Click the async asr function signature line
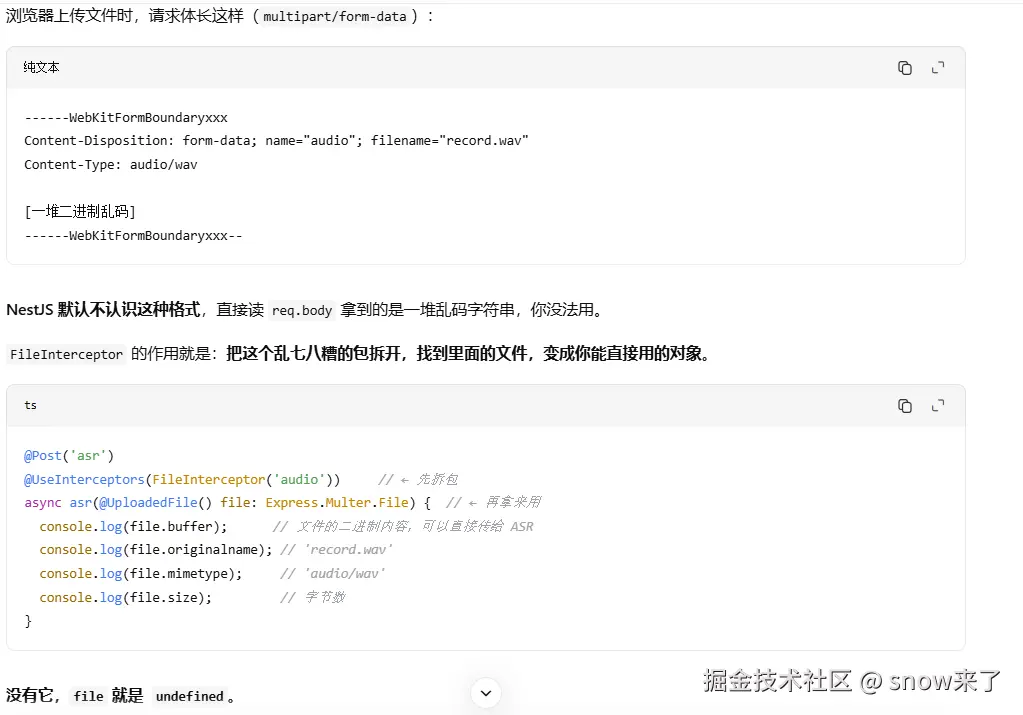Viewport: 1023px width, 715px height. (x=282, y=502)
